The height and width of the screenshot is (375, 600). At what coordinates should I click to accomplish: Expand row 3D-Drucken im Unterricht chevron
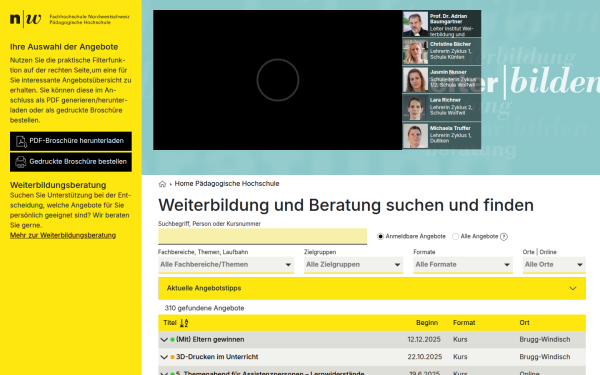[x=164, y=357]
